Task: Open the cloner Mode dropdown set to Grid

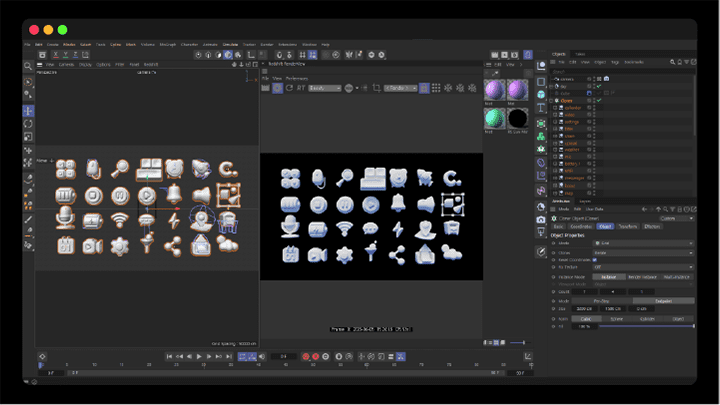Action: (643, 243)
